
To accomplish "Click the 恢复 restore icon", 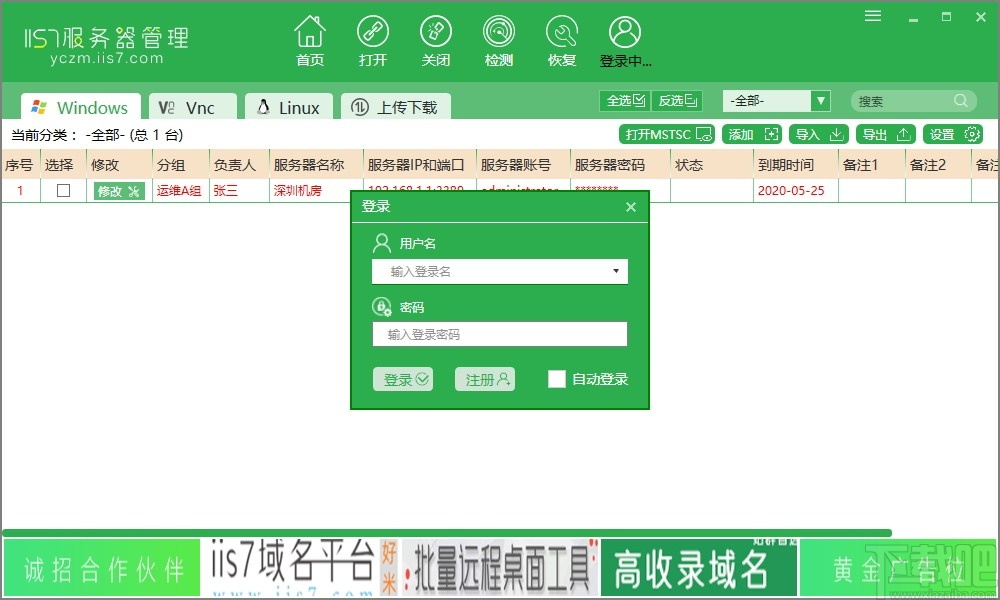I will (x=562, y=40).
